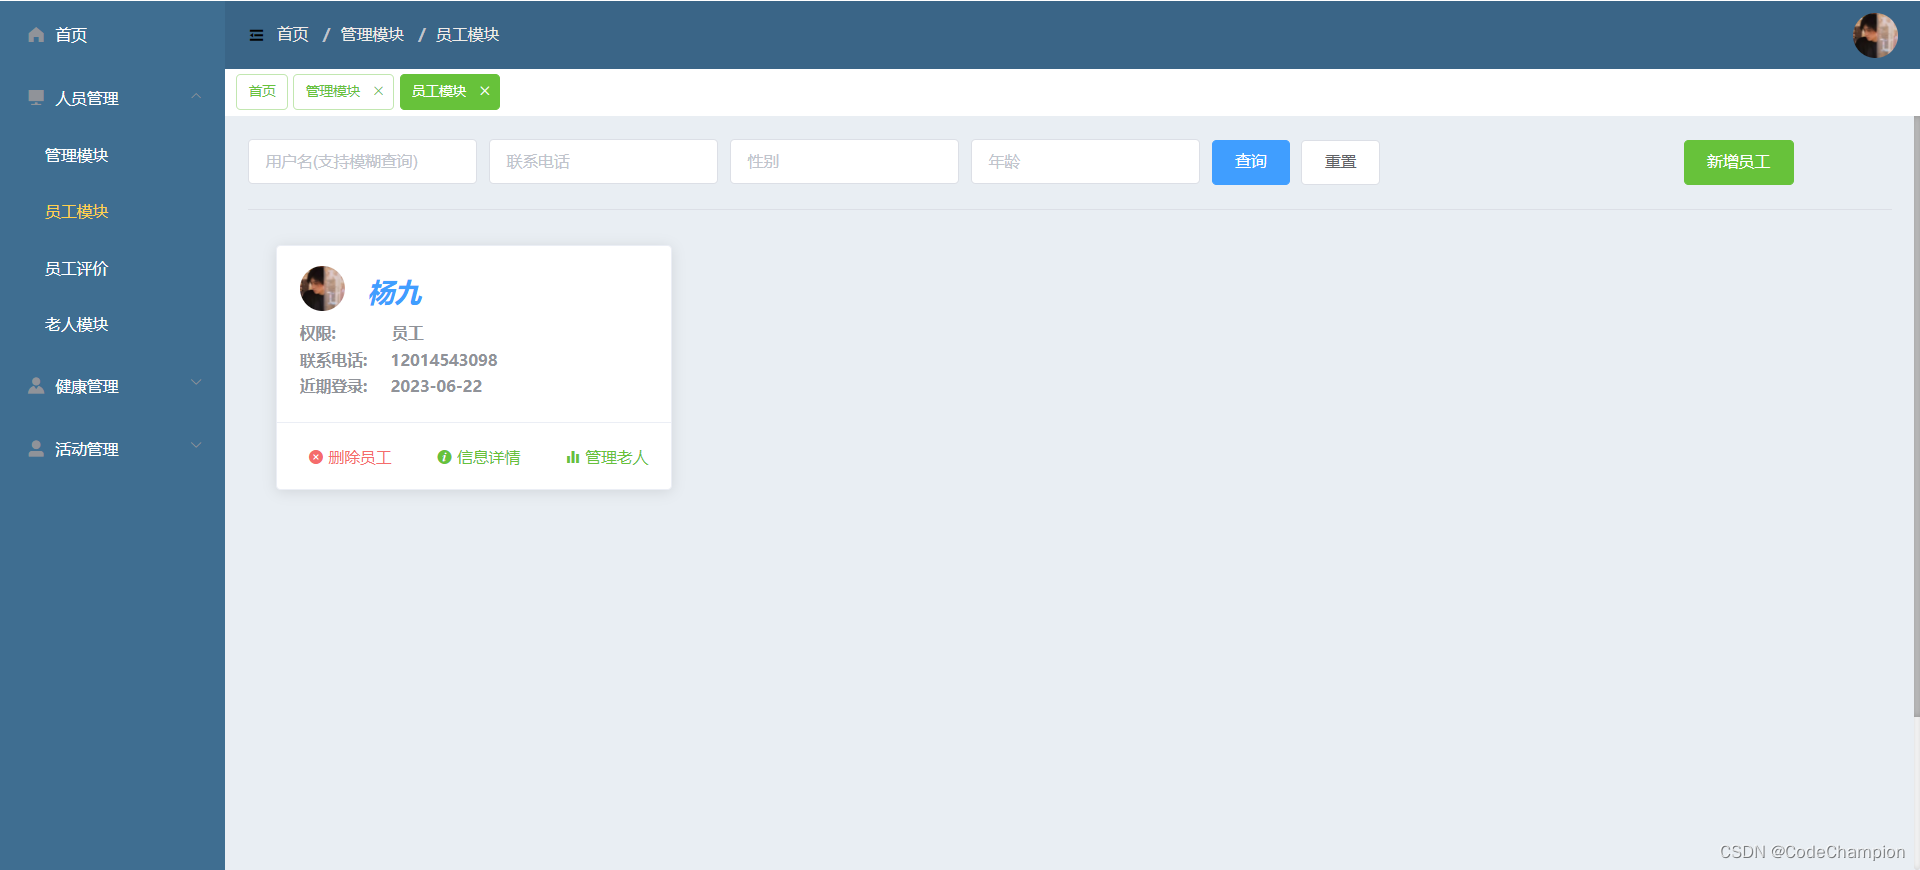1920x870 pixels.
Task: Click the bar chart icon beside 管理老人
Action: pos(573,457)
